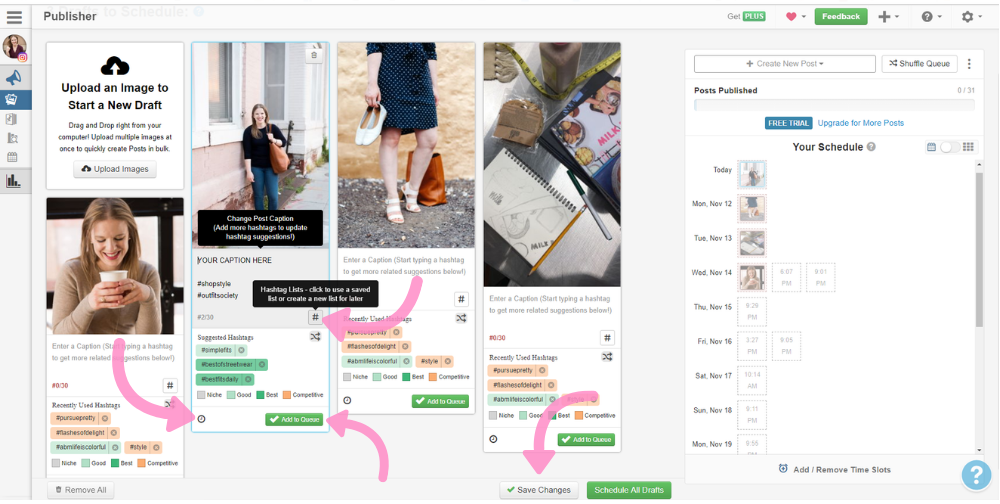
Task: Add #bestofstreetwear suggested hashtag
Action: 227,365
